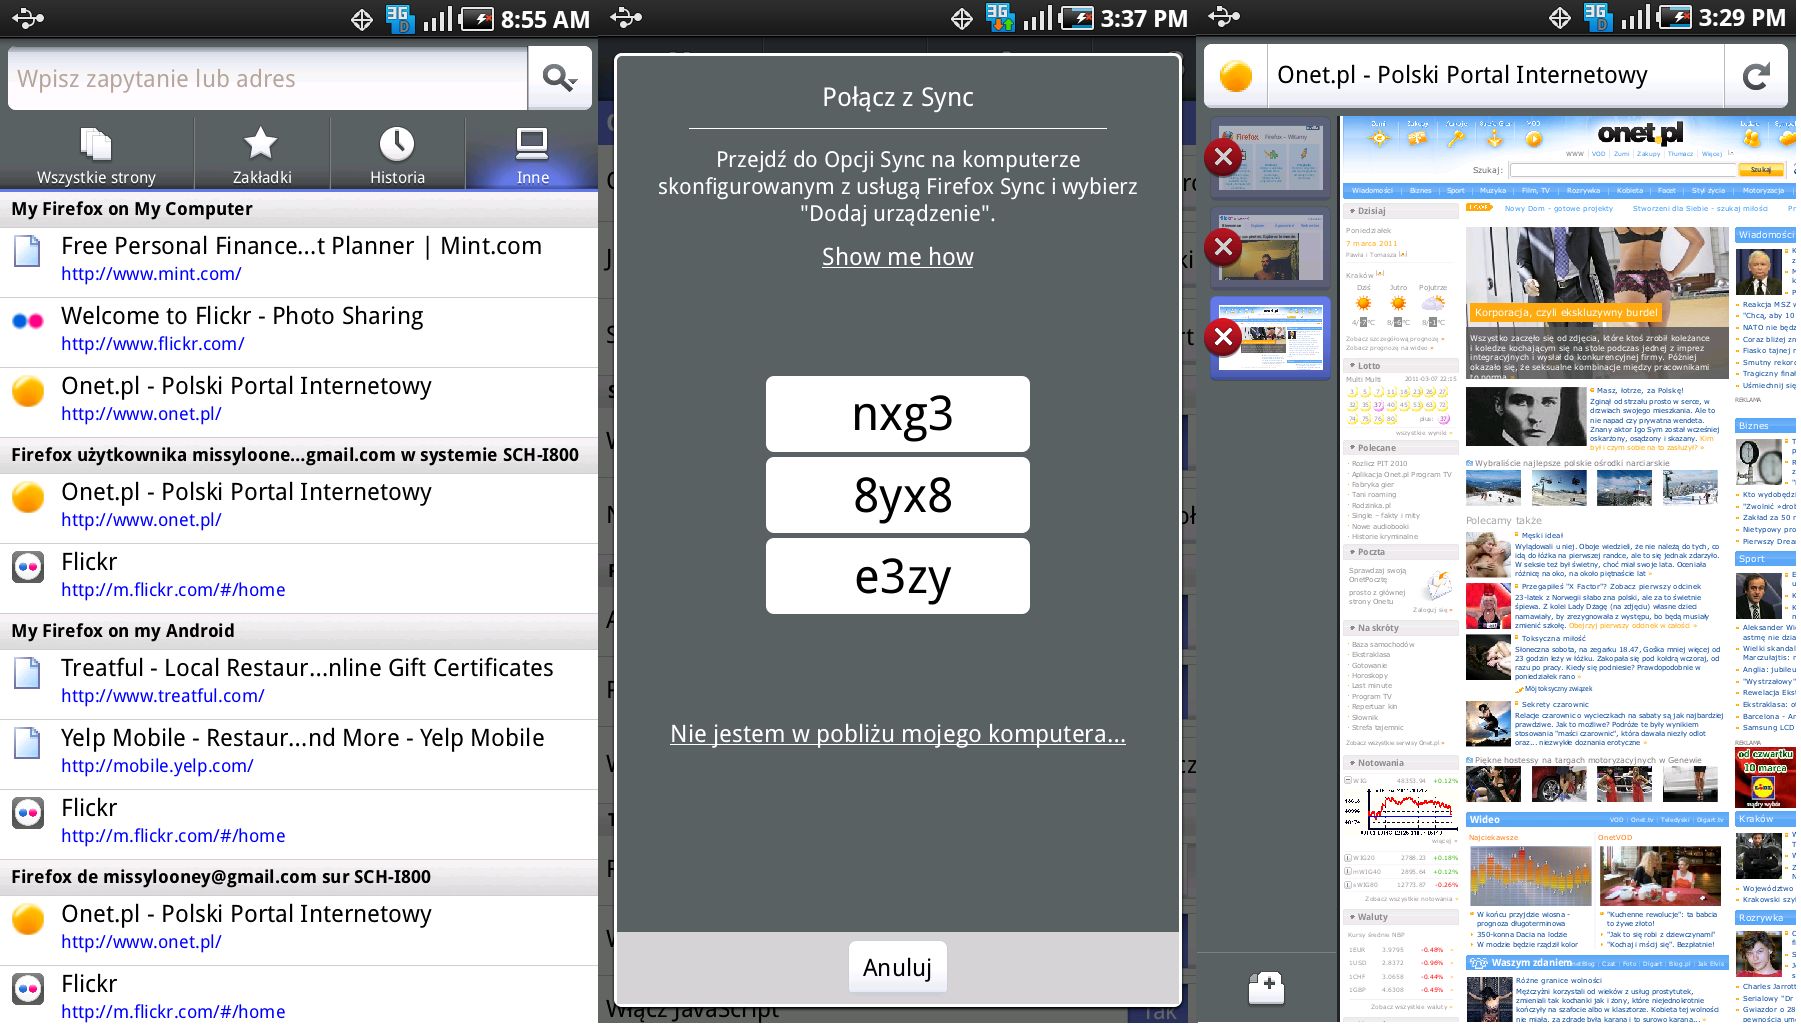Close the highlighted Onet tab with red X
This screenshot has width=1801, height=1028.
1223,337
